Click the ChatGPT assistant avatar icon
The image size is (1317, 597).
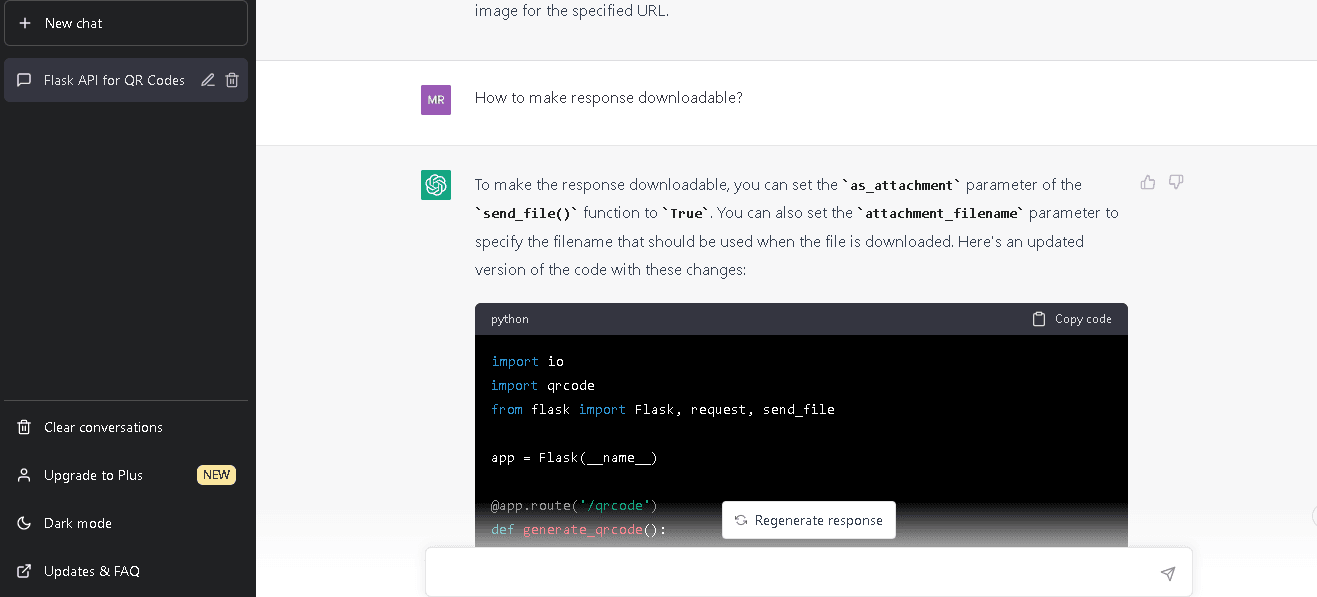pos(436,185)
